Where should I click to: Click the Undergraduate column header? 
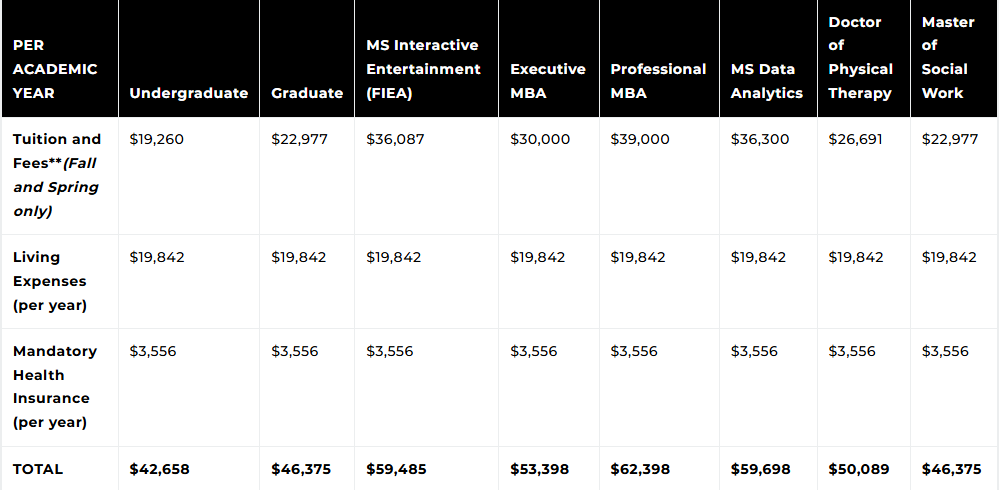coord(189,93)
